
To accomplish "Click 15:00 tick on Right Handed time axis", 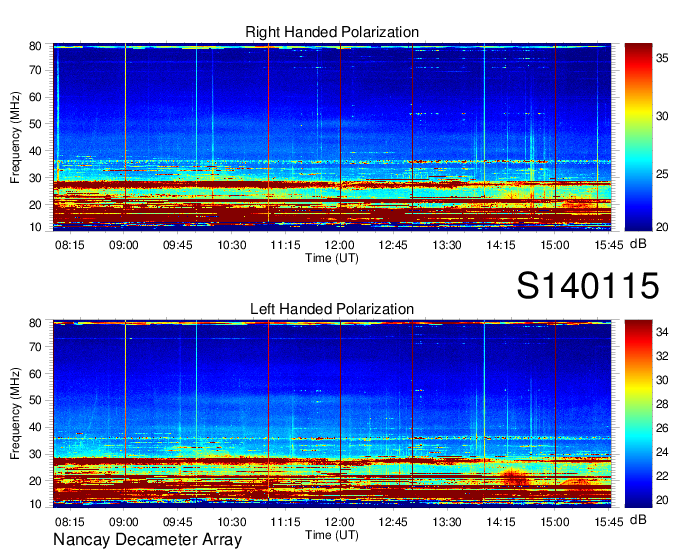I will [555, 245].
